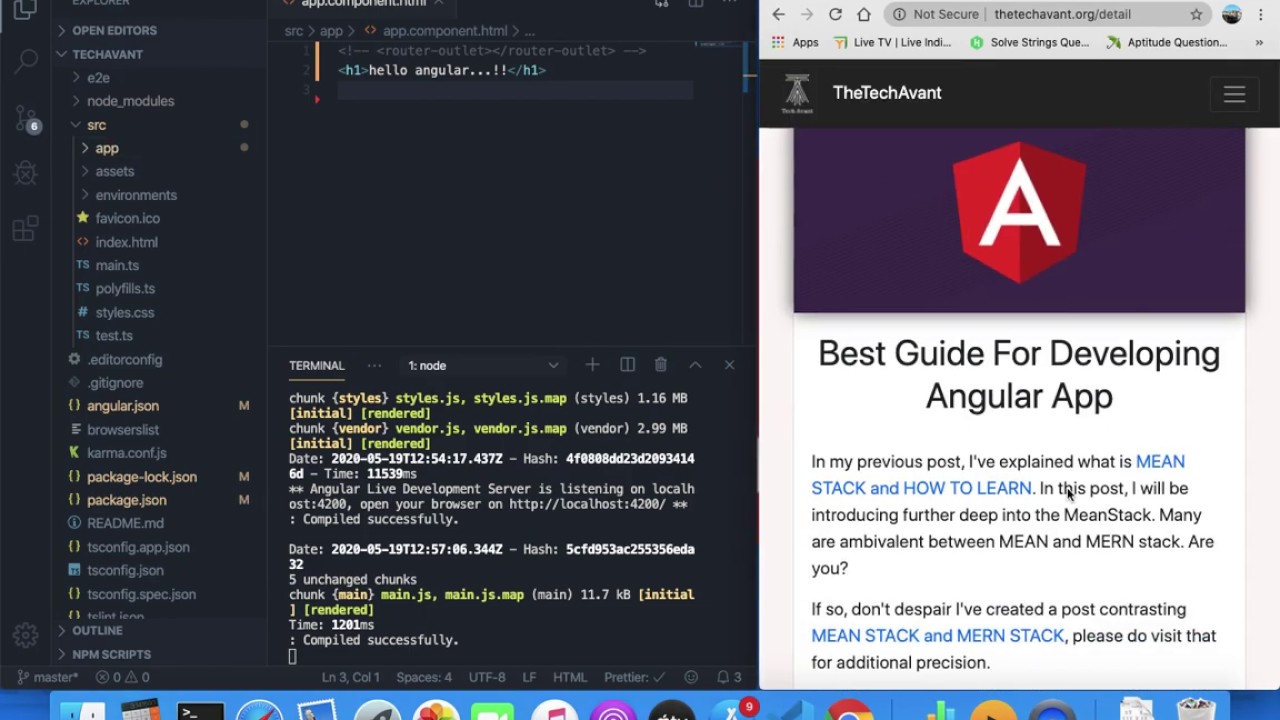Viewport: 1280px width, 720px height.
Task: Open README.md in the explorer
Action: pyautogui.click(x=125, y=523)
